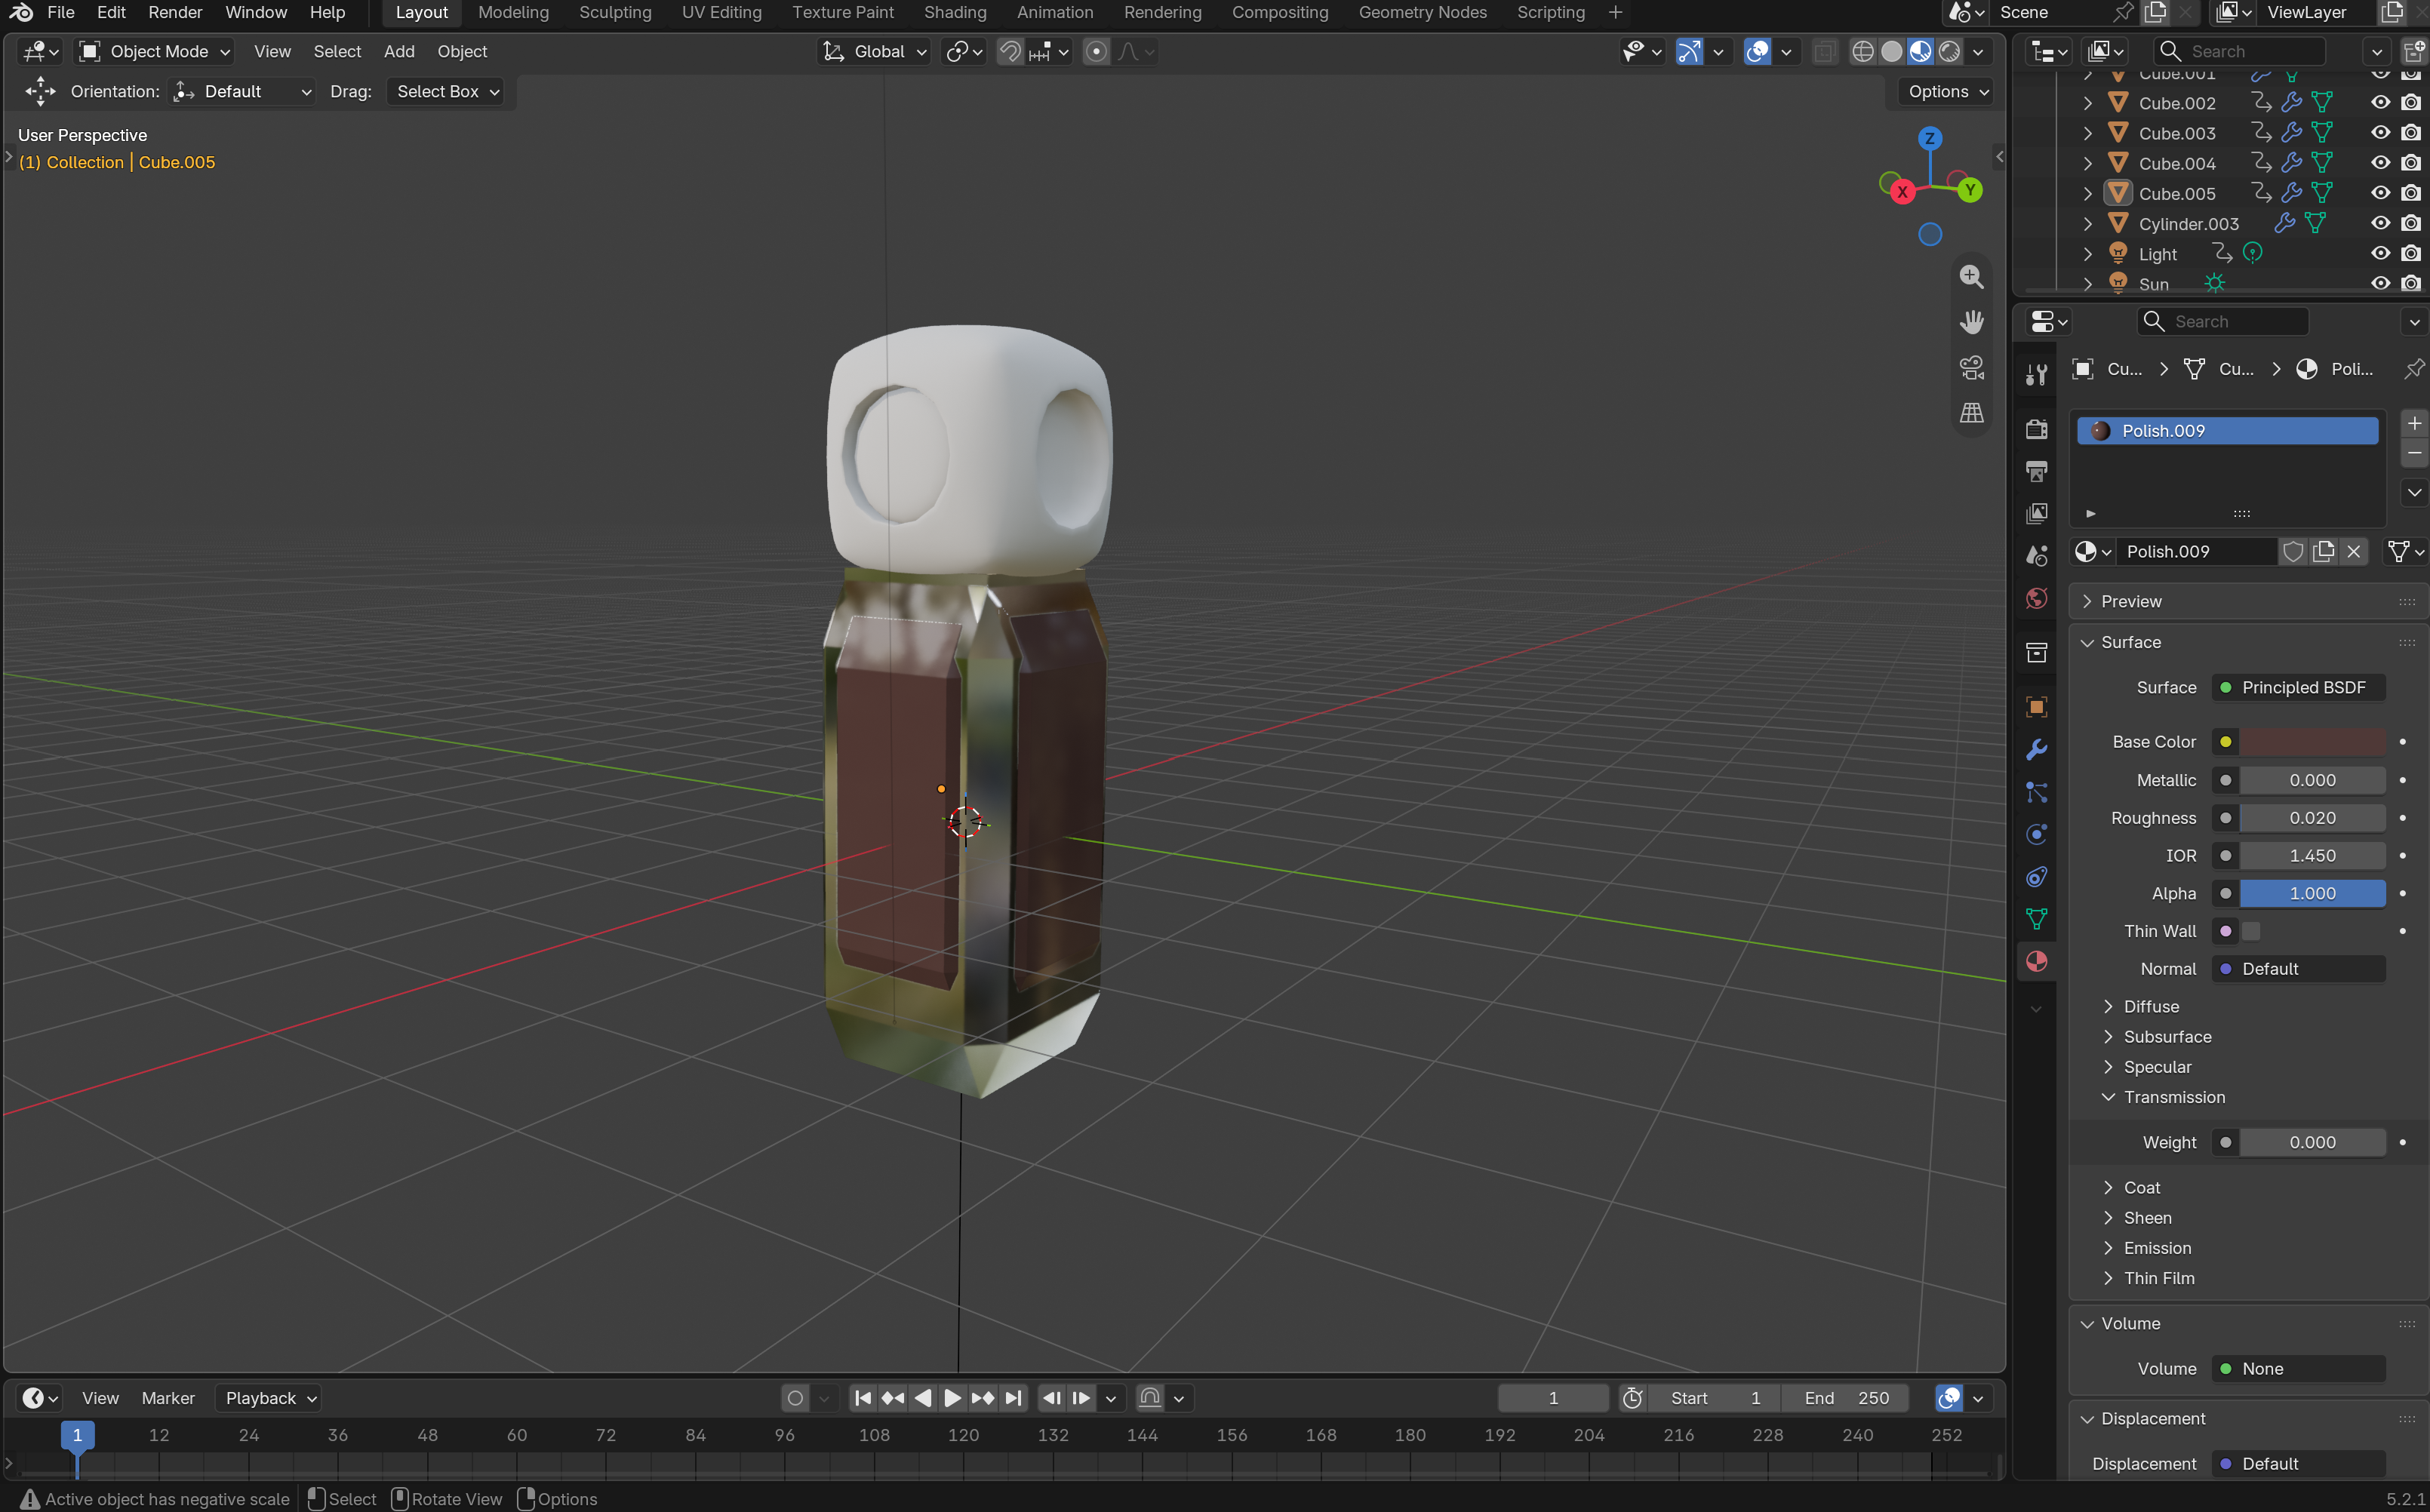Toggle auto keying record button
The height and width of the screenshot is (1512, 2430).
(795, 1398)
